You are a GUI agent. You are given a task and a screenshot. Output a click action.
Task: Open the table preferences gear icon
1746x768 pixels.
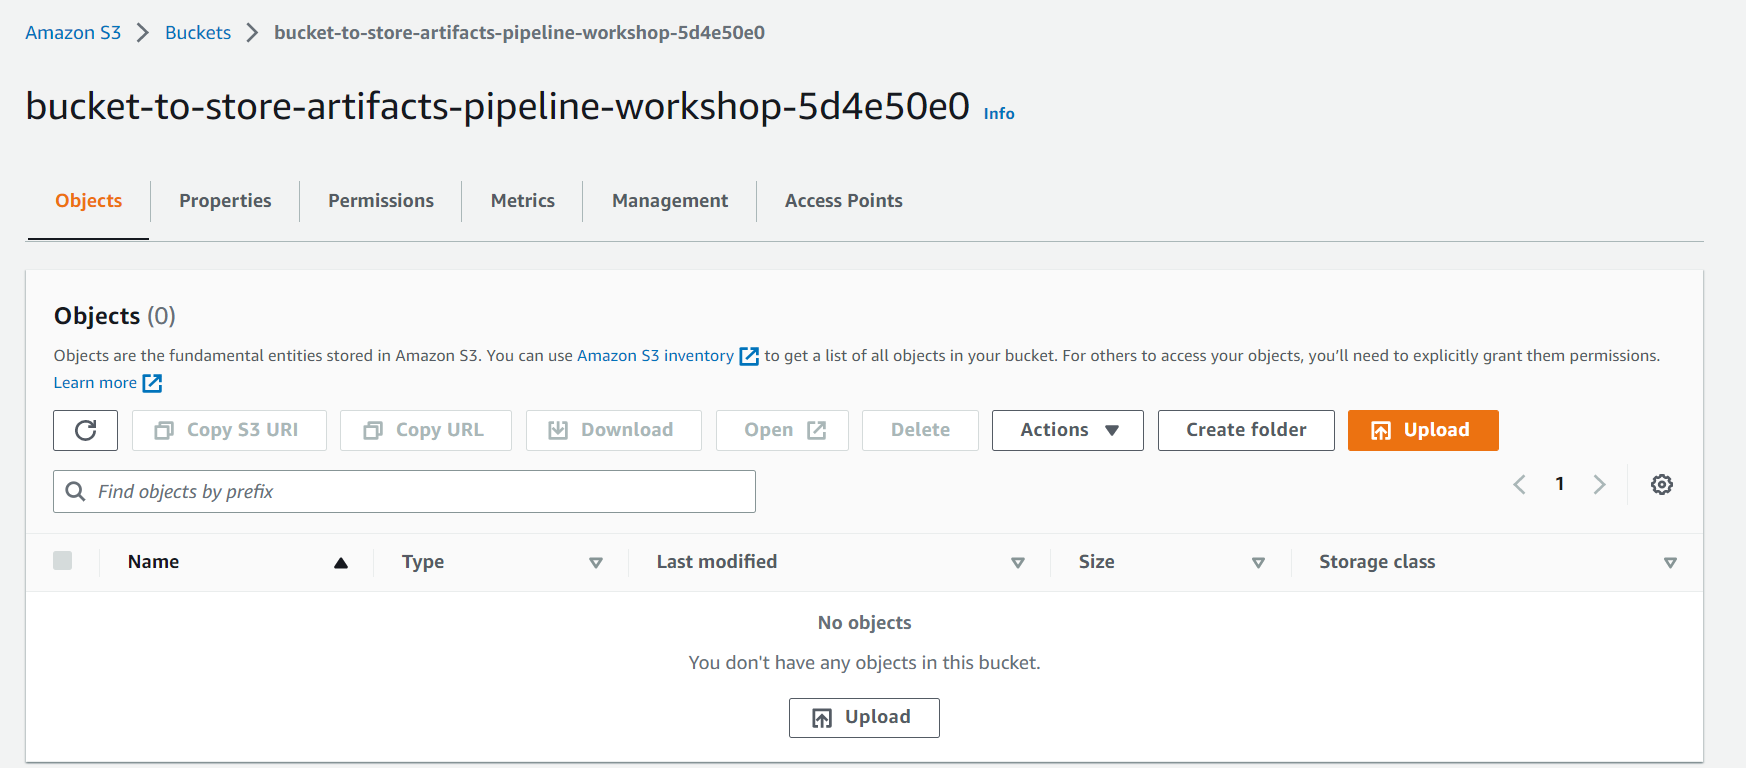1661,484
